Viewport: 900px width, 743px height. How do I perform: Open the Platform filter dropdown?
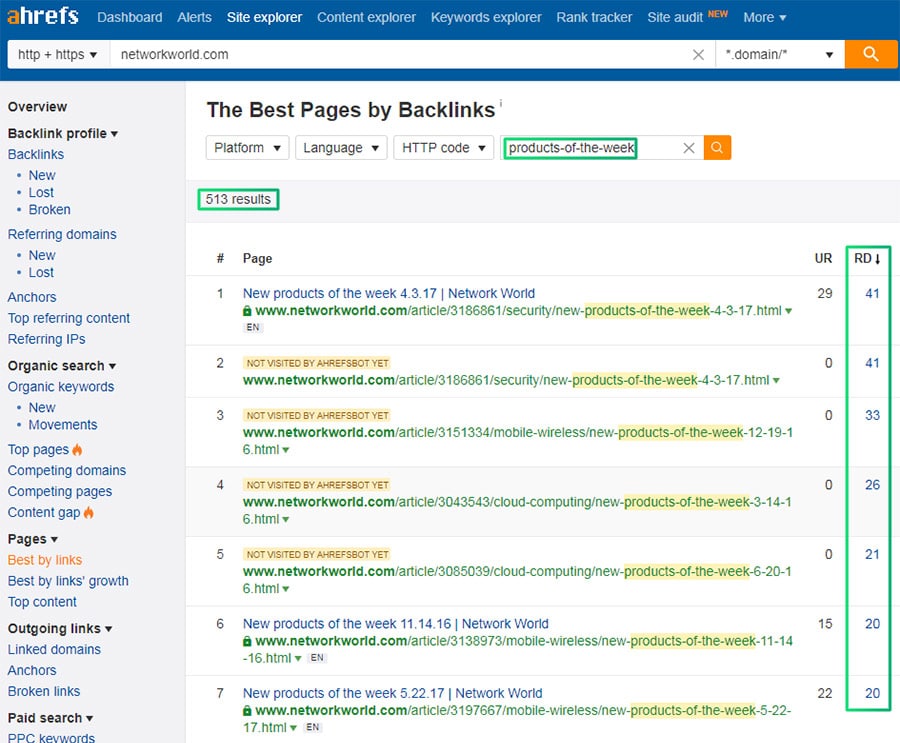tap(247, 148)
